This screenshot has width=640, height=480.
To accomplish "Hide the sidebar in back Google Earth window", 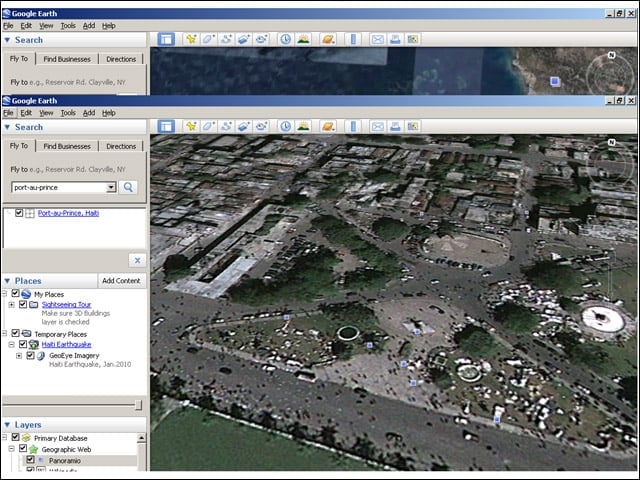I will pyautogui.click(x=166, y=40).
